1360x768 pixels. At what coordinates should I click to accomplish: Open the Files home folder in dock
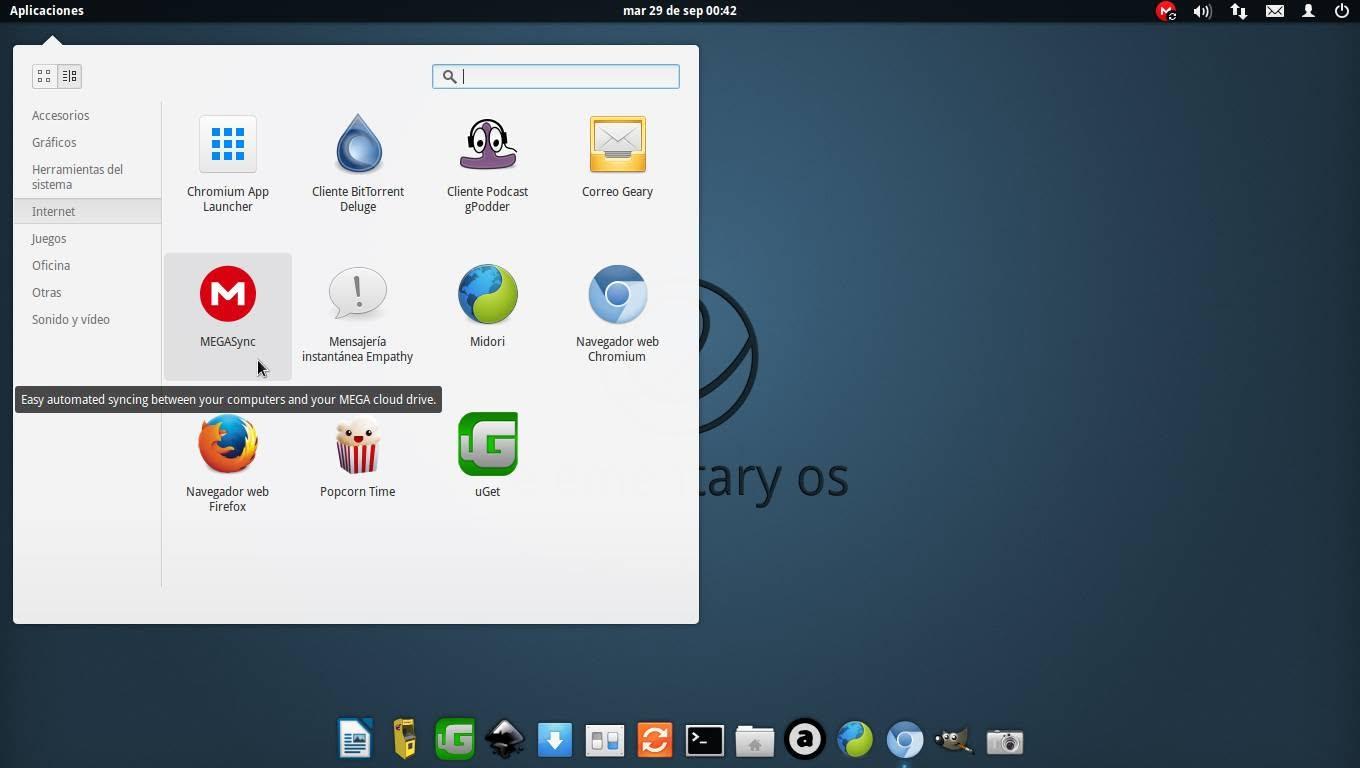point(755,741)
